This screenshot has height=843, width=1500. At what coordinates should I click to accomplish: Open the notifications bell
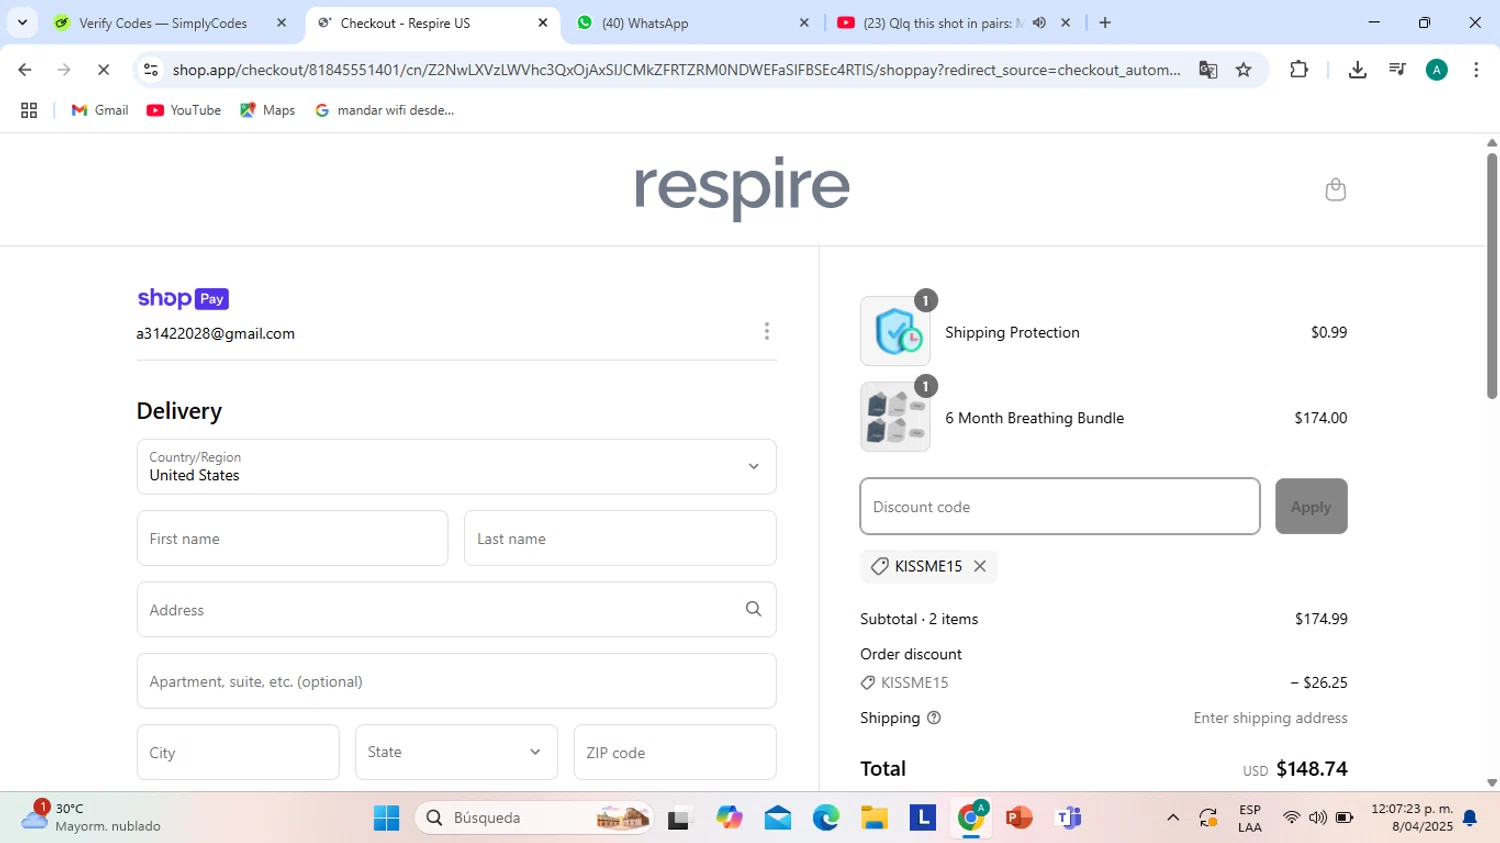[1470, 818]
